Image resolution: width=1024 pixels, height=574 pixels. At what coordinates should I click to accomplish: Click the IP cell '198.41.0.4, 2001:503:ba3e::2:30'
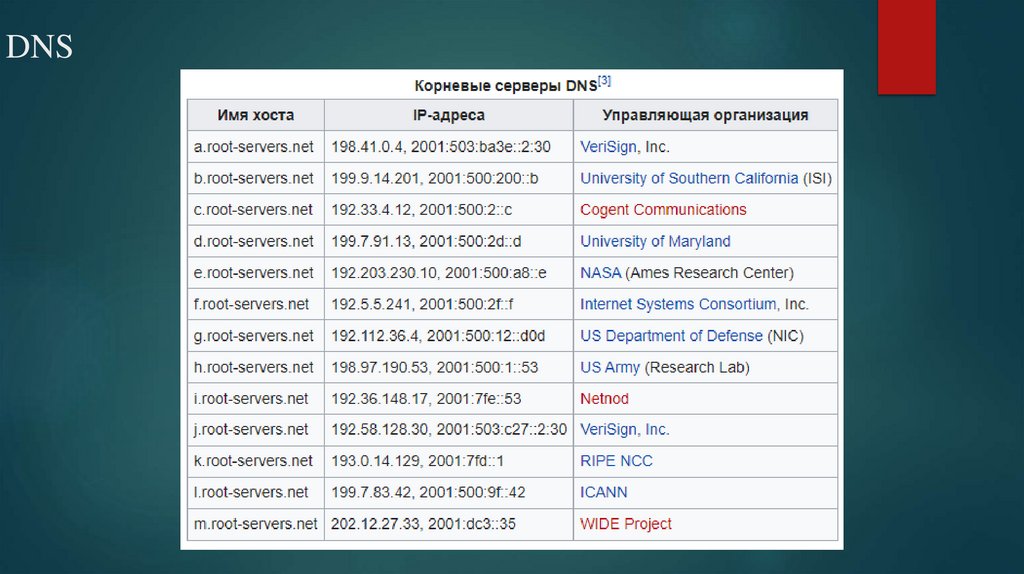[449, 147]
